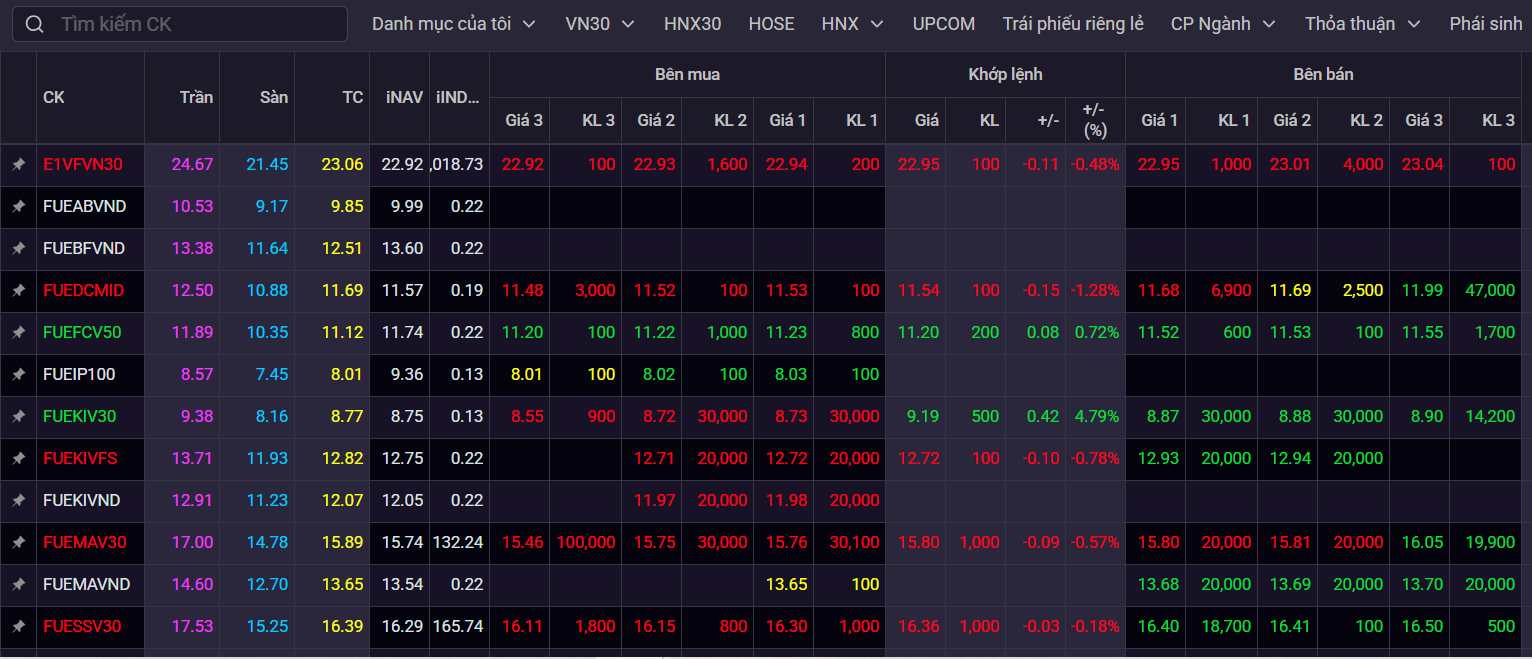The height and width of the screenshot is (659, 1532).
Task: Open the FUEMAVND ticker link
Action: pyautogui.click(x=87, y=584)
